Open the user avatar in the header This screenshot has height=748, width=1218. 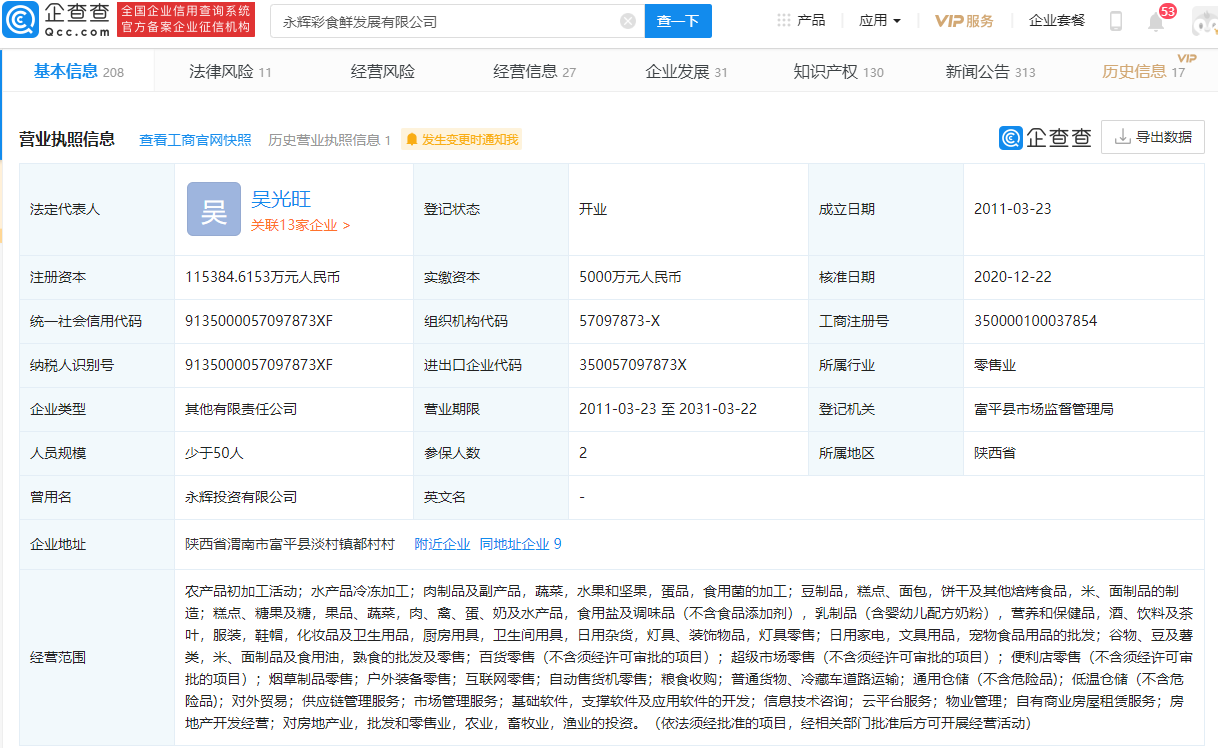(x=1204, y=21)
